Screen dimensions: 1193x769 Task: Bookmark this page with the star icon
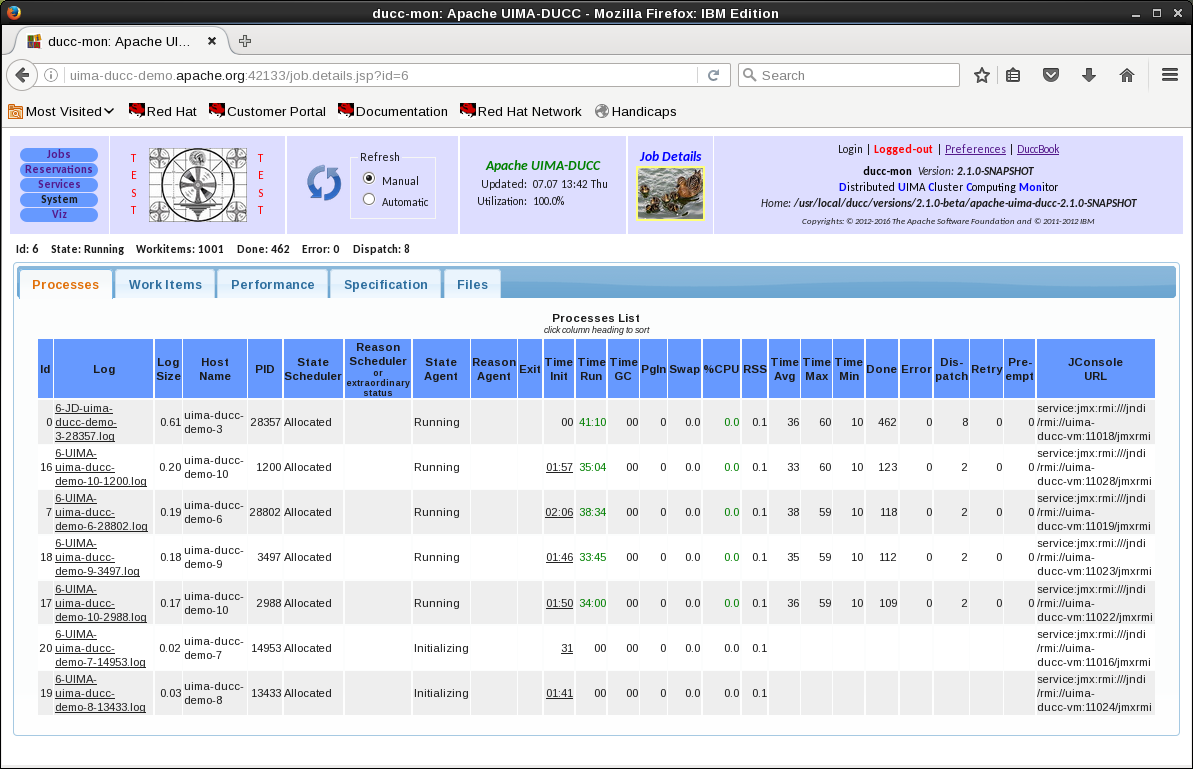tap(982, 75)
